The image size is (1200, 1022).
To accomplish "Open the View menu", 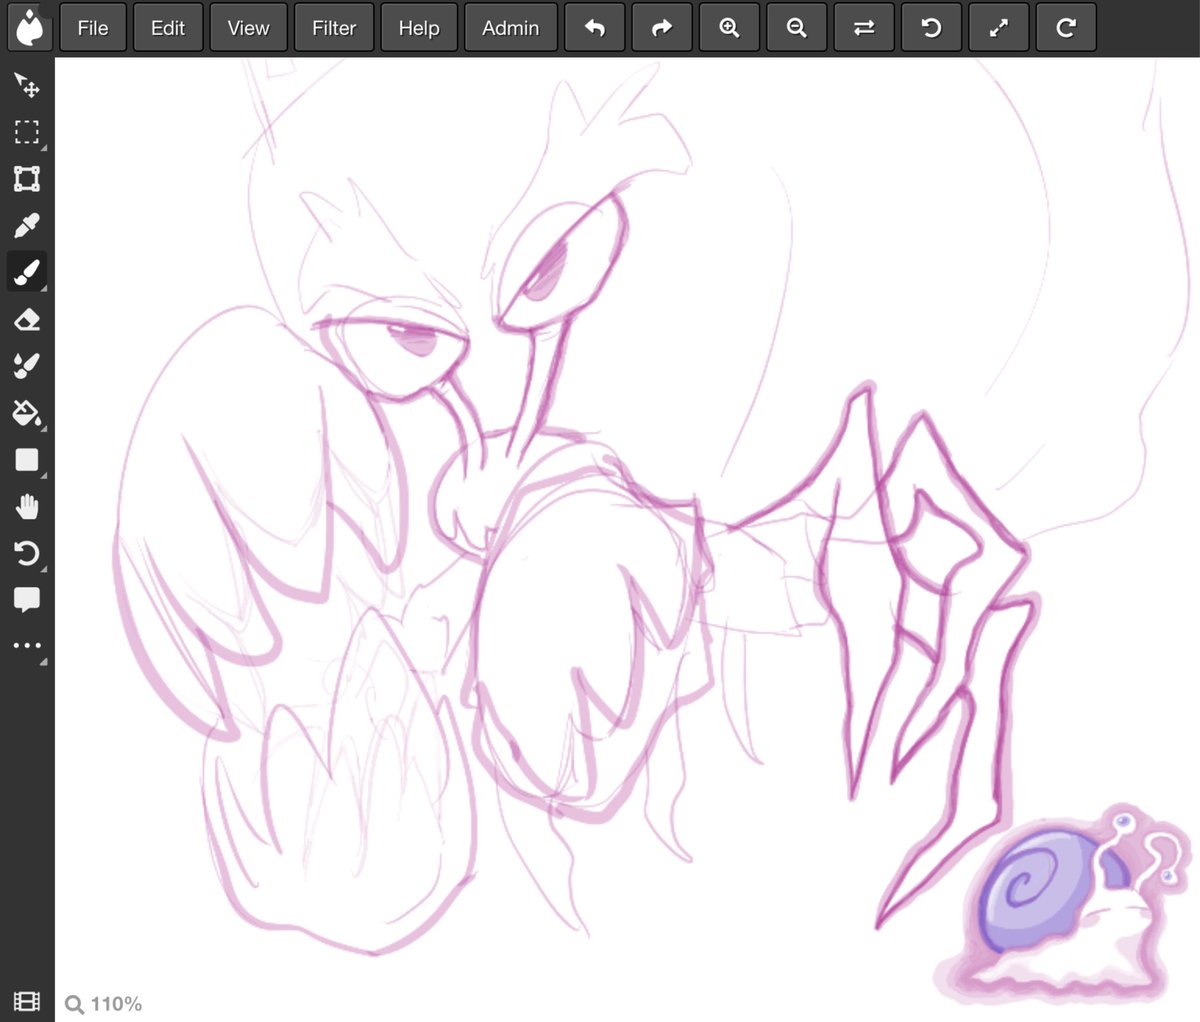I will tap(248, 28).
